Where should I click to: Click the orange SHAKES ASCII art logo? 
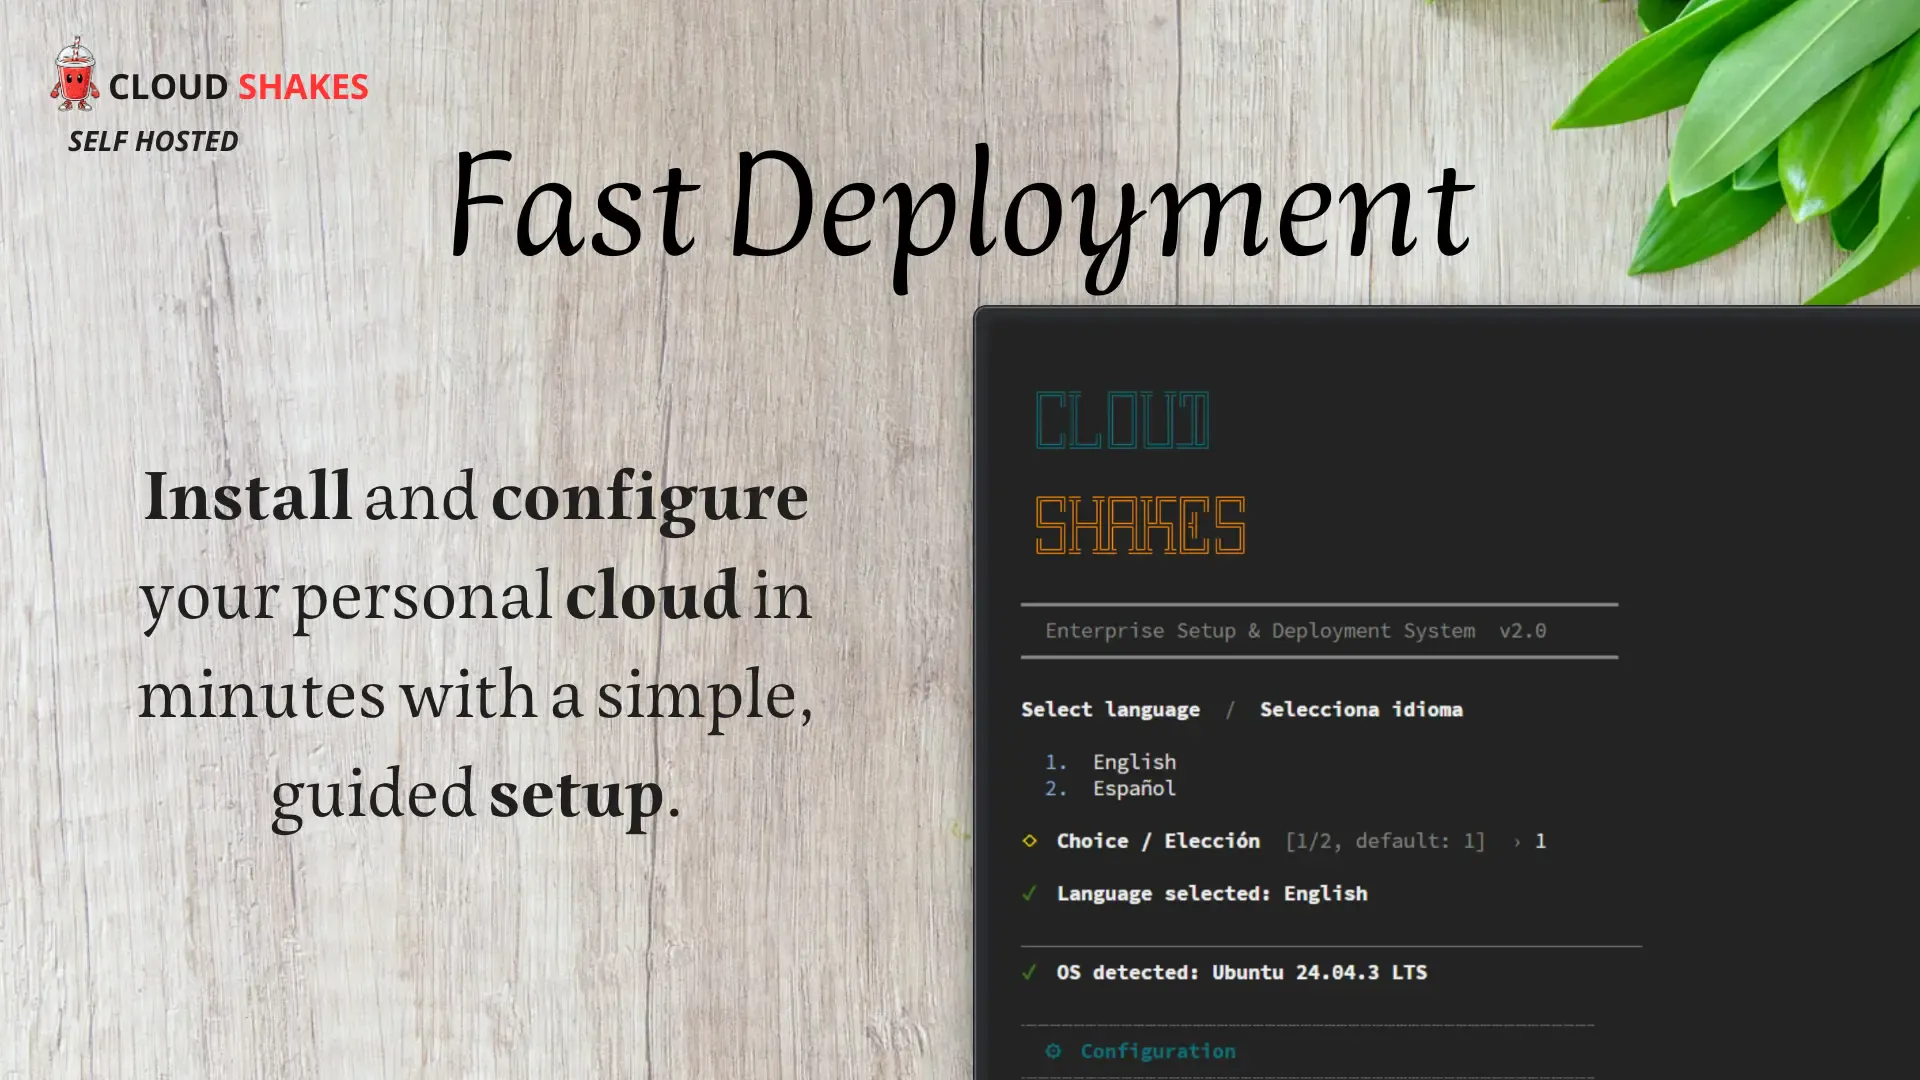[1140, 525]
